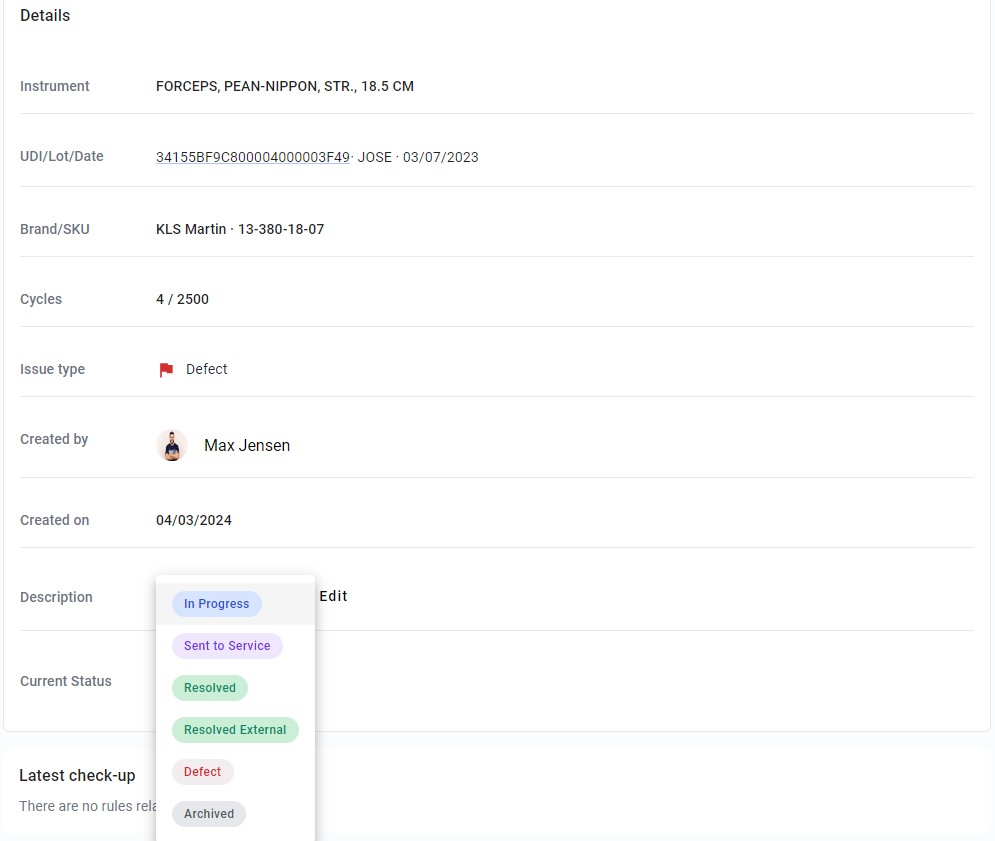This screenshot has width=995, height=841.
Task: Click the Details section heading
Action: [45, 15]
